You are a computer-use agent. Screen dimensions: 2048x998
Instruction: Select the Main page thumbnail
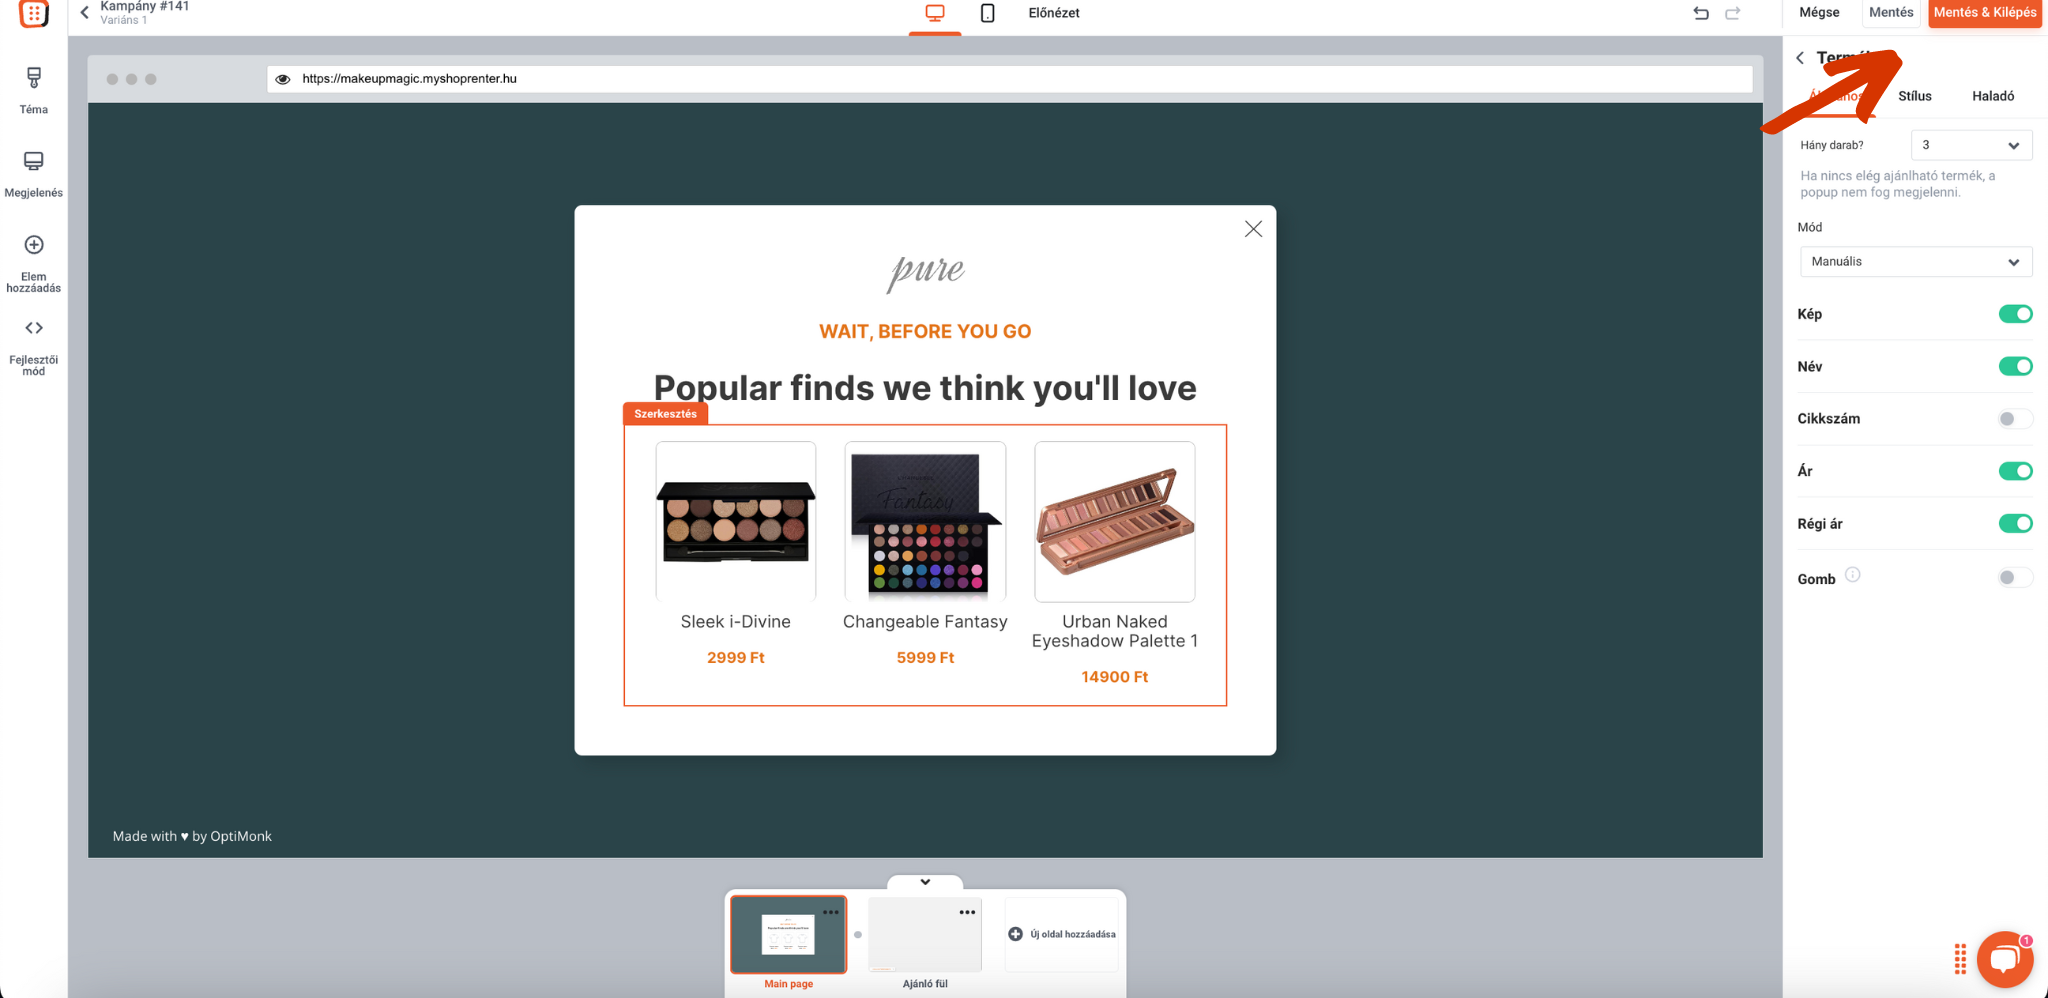coord(788,935)
